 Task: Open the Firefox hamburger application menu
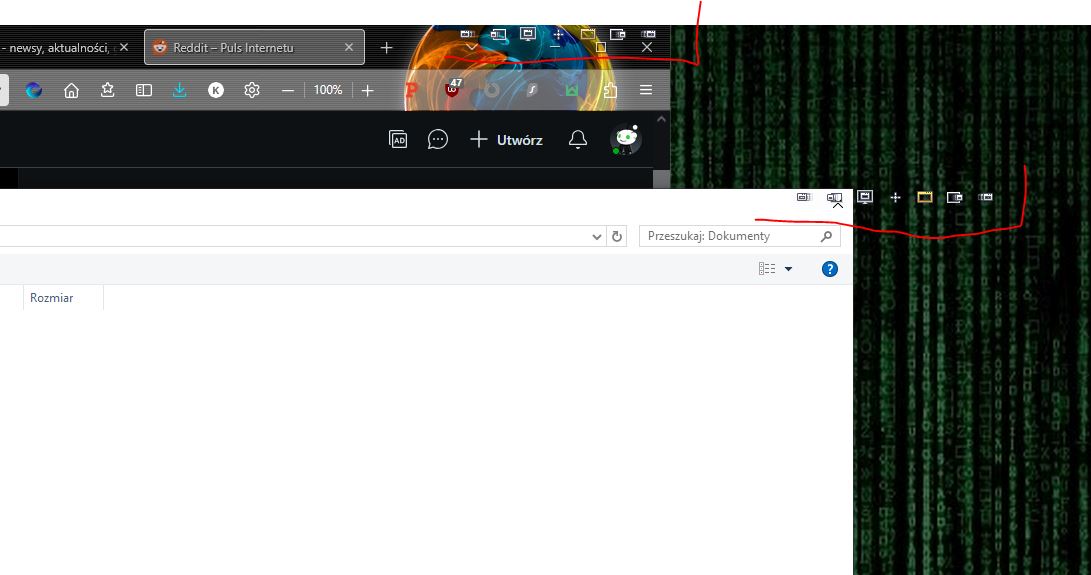pos(646,90)
